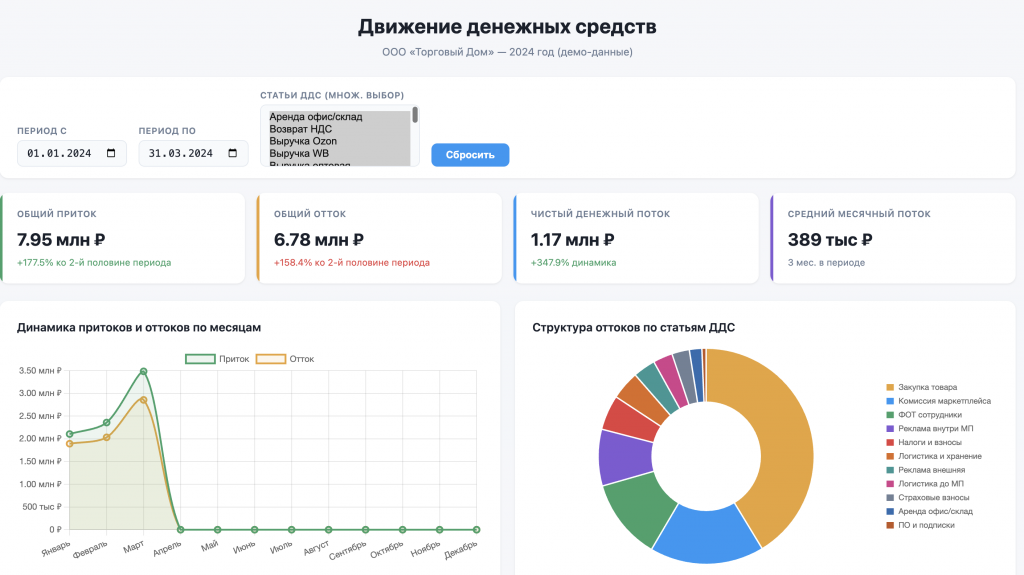Click the March outflow data point
This screenshot has width=1024, height=575.
tap(144, 400)
